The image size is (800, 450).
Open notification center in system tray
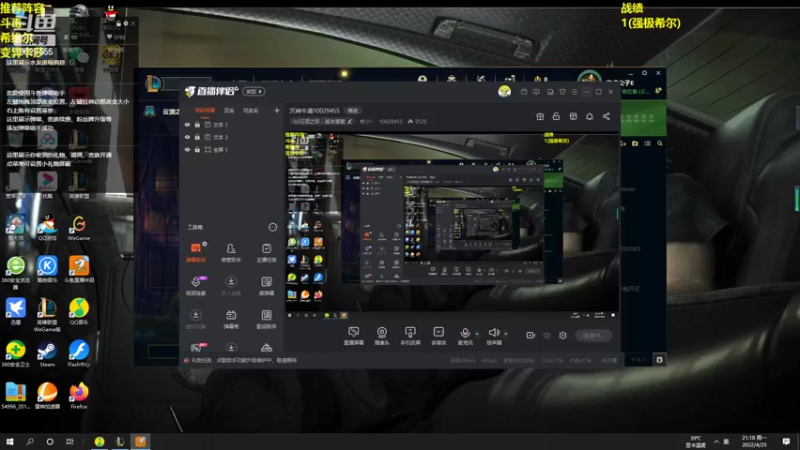point(786,441)
